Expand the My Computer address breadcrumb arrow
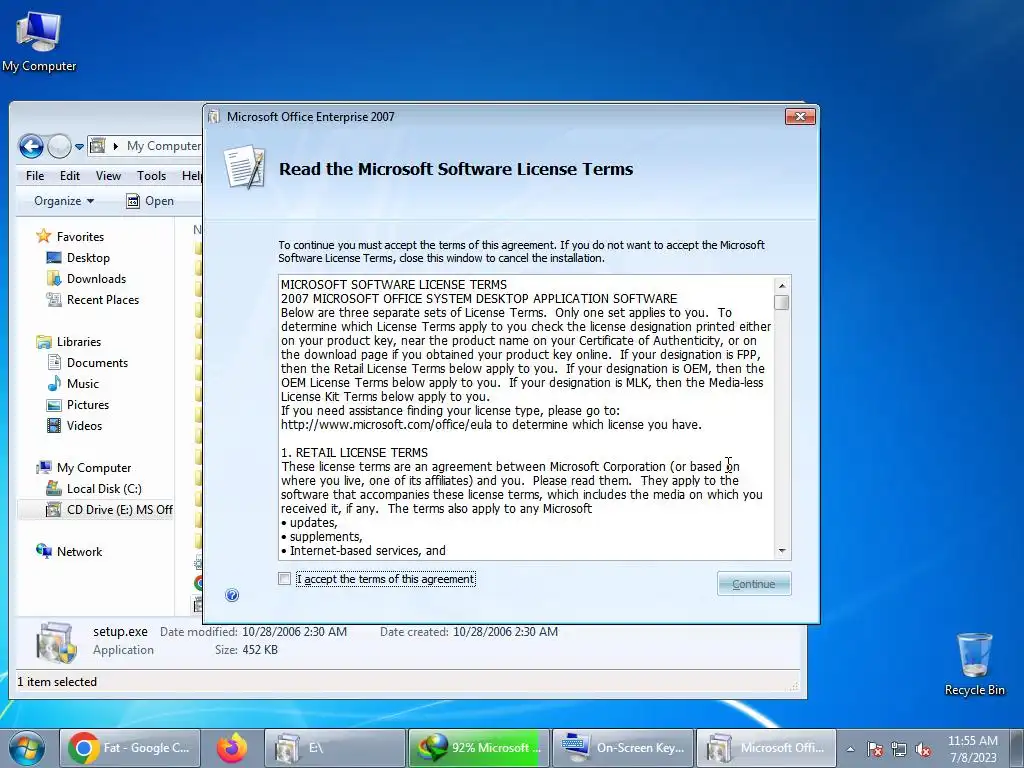 116,146
